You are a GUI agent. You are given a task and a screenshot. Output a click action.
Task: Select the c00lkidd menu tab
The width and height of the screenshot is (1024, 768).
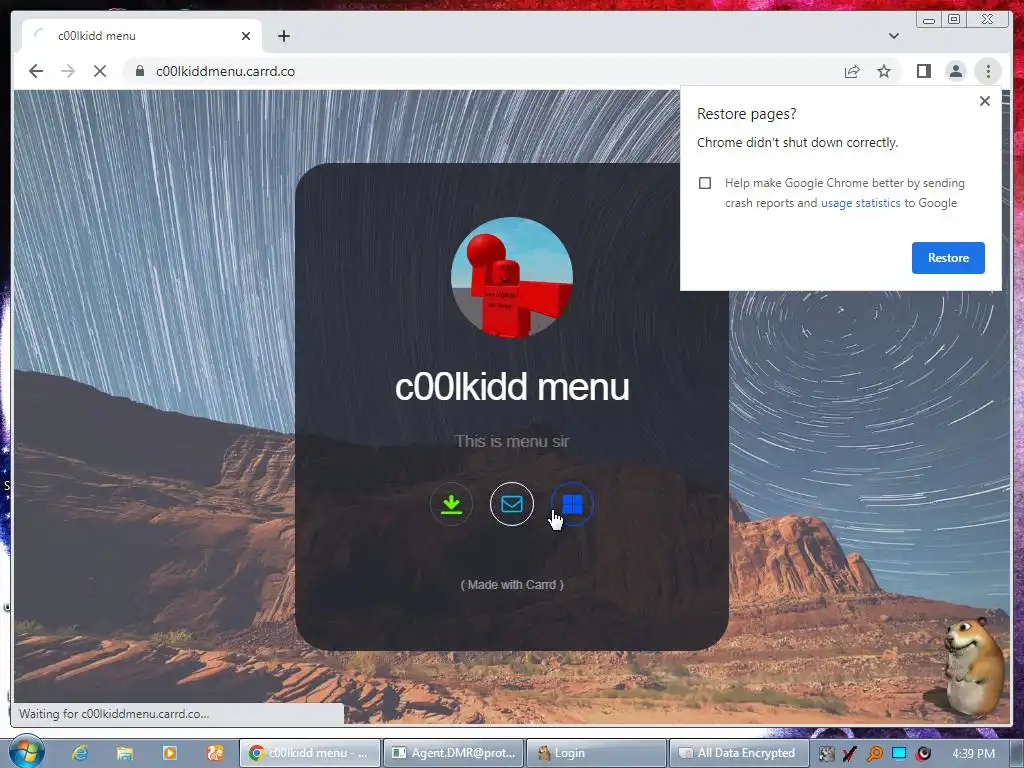142,36
